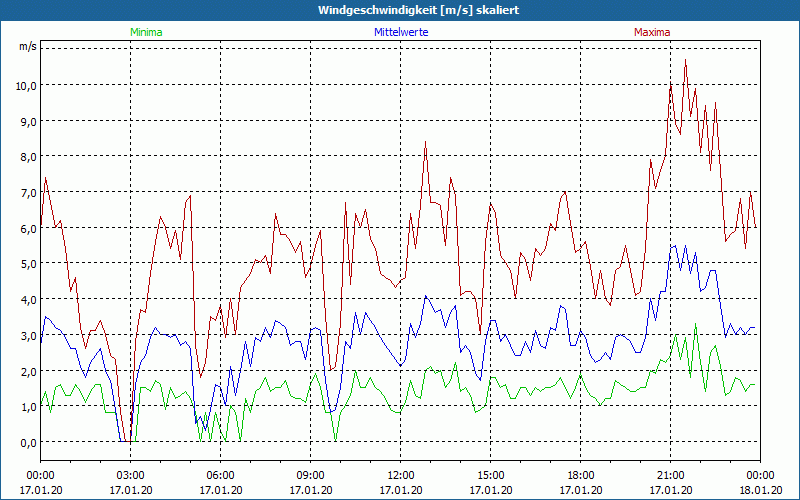Click the 15:00 time axis label
The width and height of the screenshot is (800, 500).
point(491,476)
